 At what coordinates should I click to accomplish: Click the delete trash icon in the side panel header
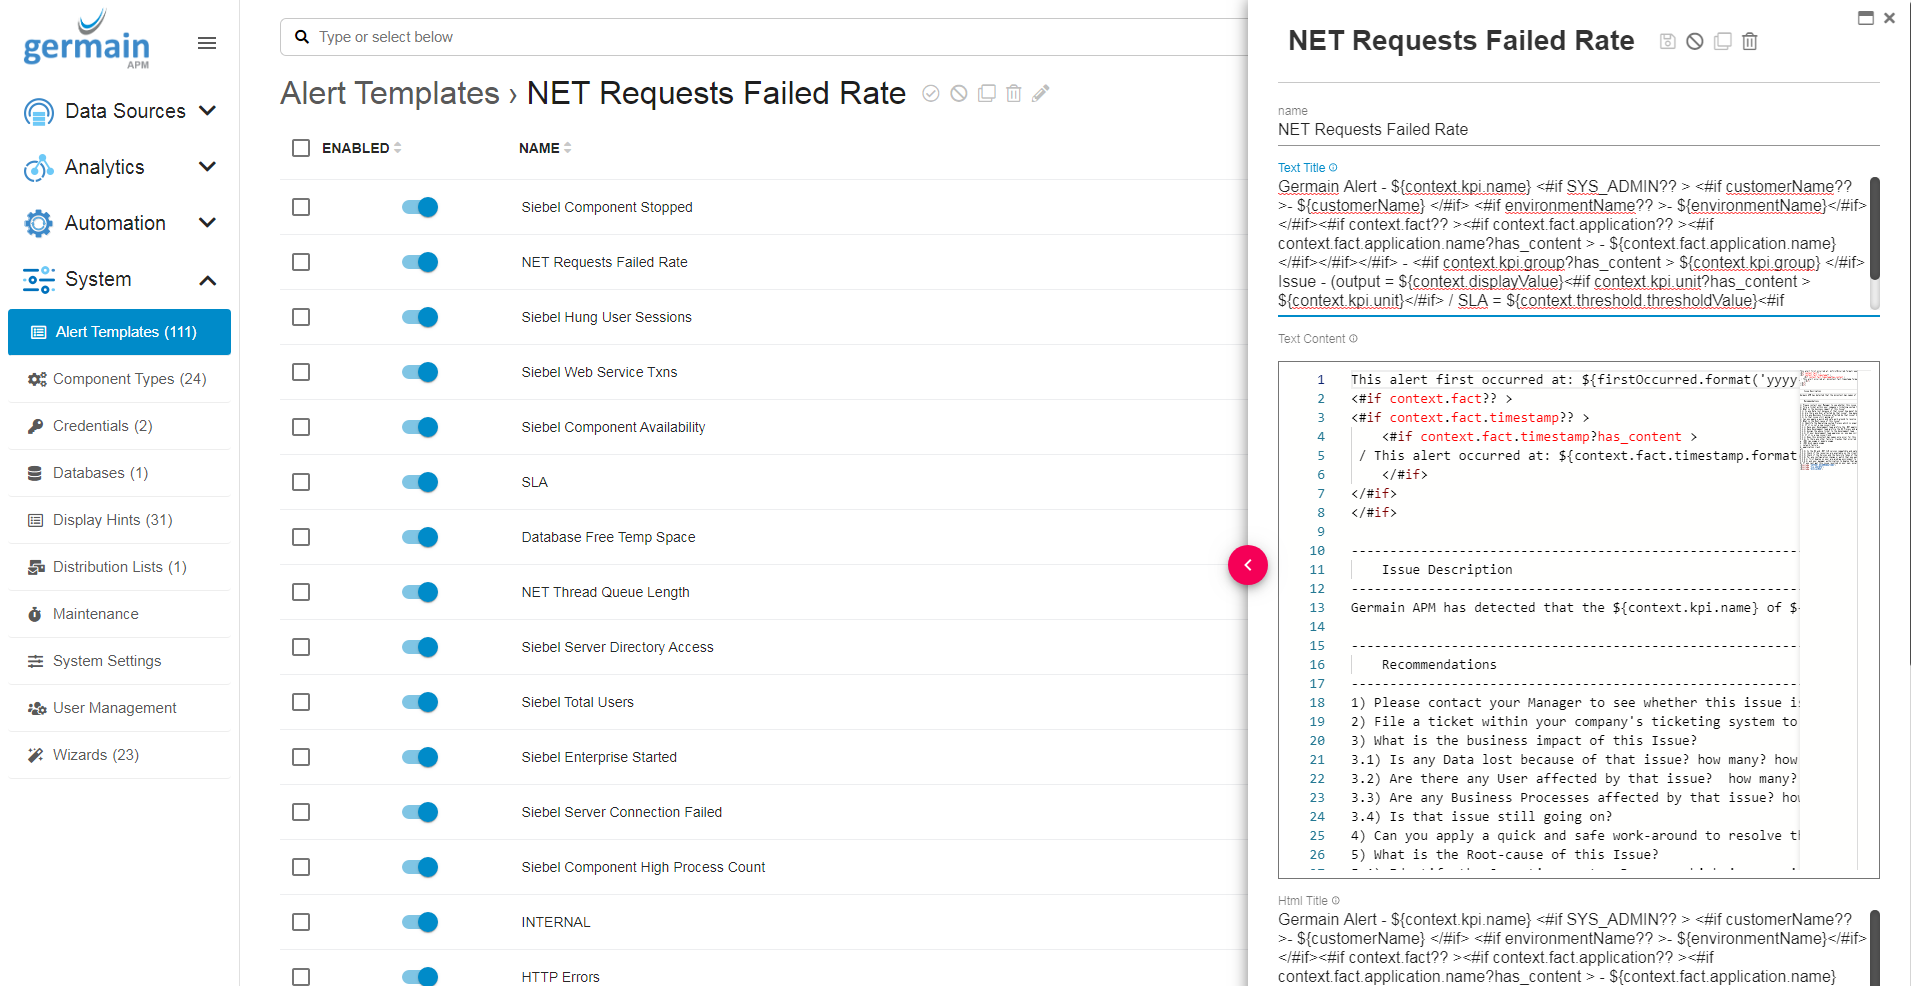click(x=1749, y=41)
